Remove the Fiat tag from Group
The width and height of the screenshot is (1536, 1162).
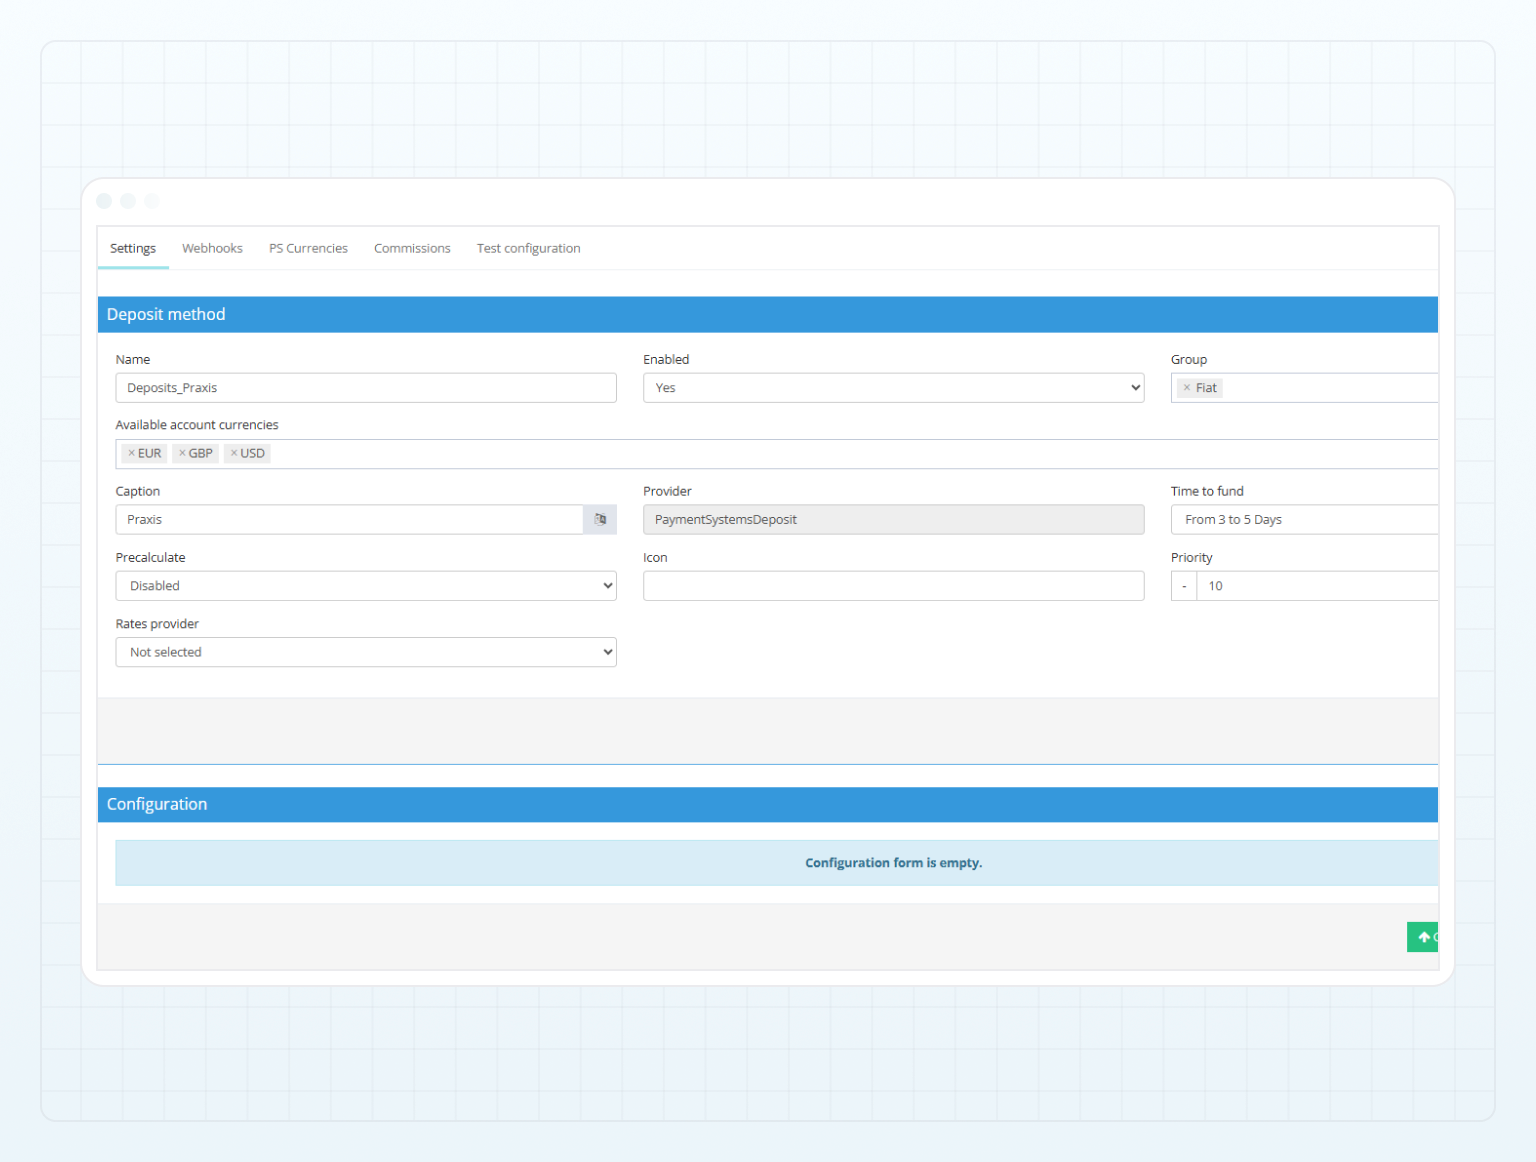[x=1187, y=388]
